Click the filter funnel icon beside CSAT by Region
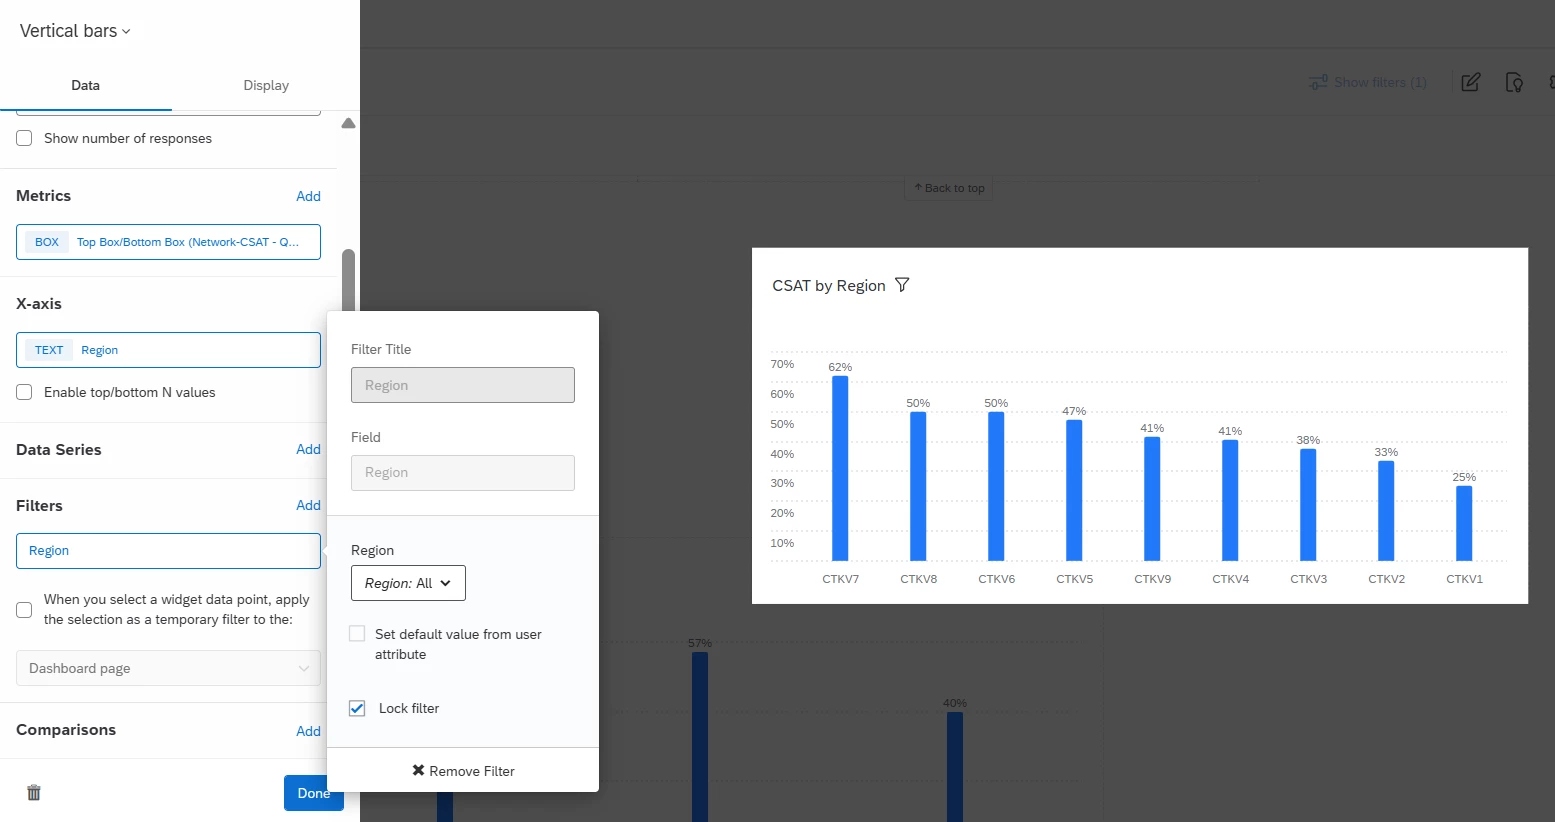 click(902, 285)
